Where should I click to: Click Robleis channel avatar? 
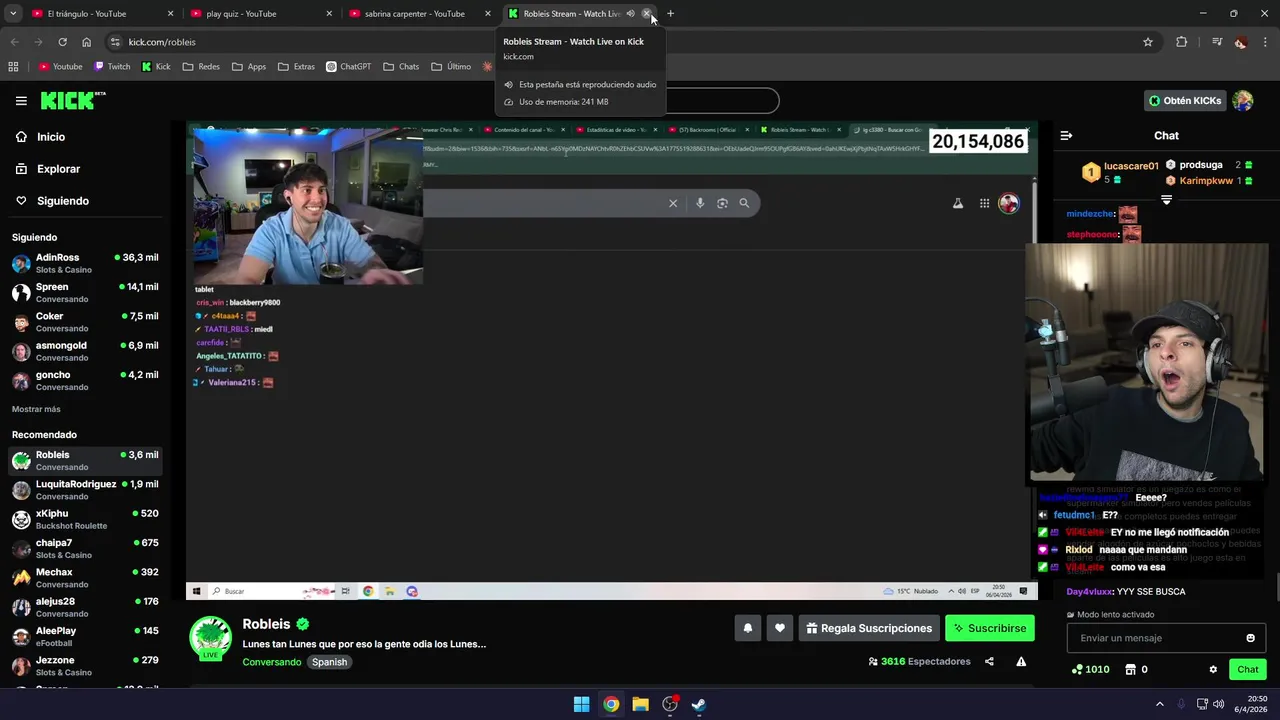point(210,638)
